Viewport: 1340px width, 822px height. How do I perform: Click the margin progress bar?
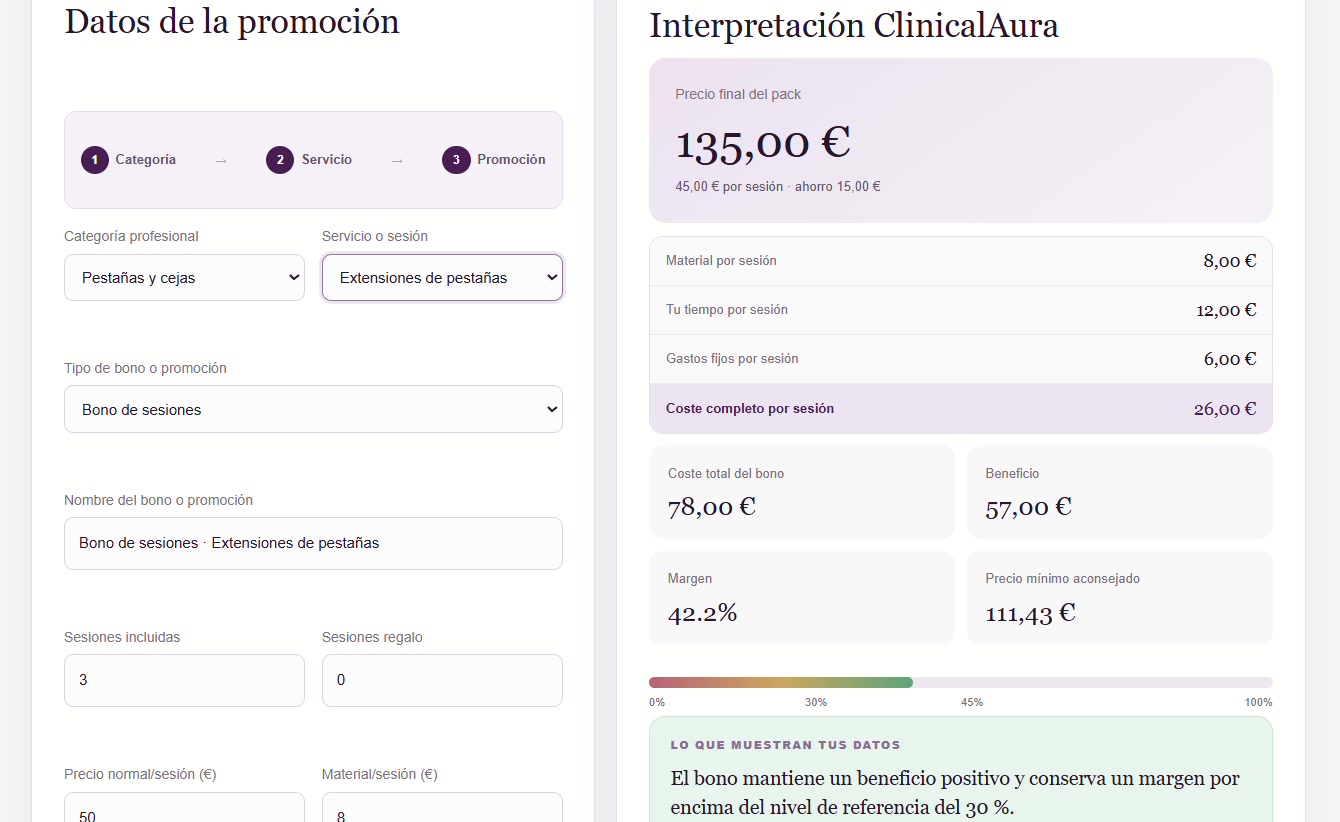tap(961, 682)
